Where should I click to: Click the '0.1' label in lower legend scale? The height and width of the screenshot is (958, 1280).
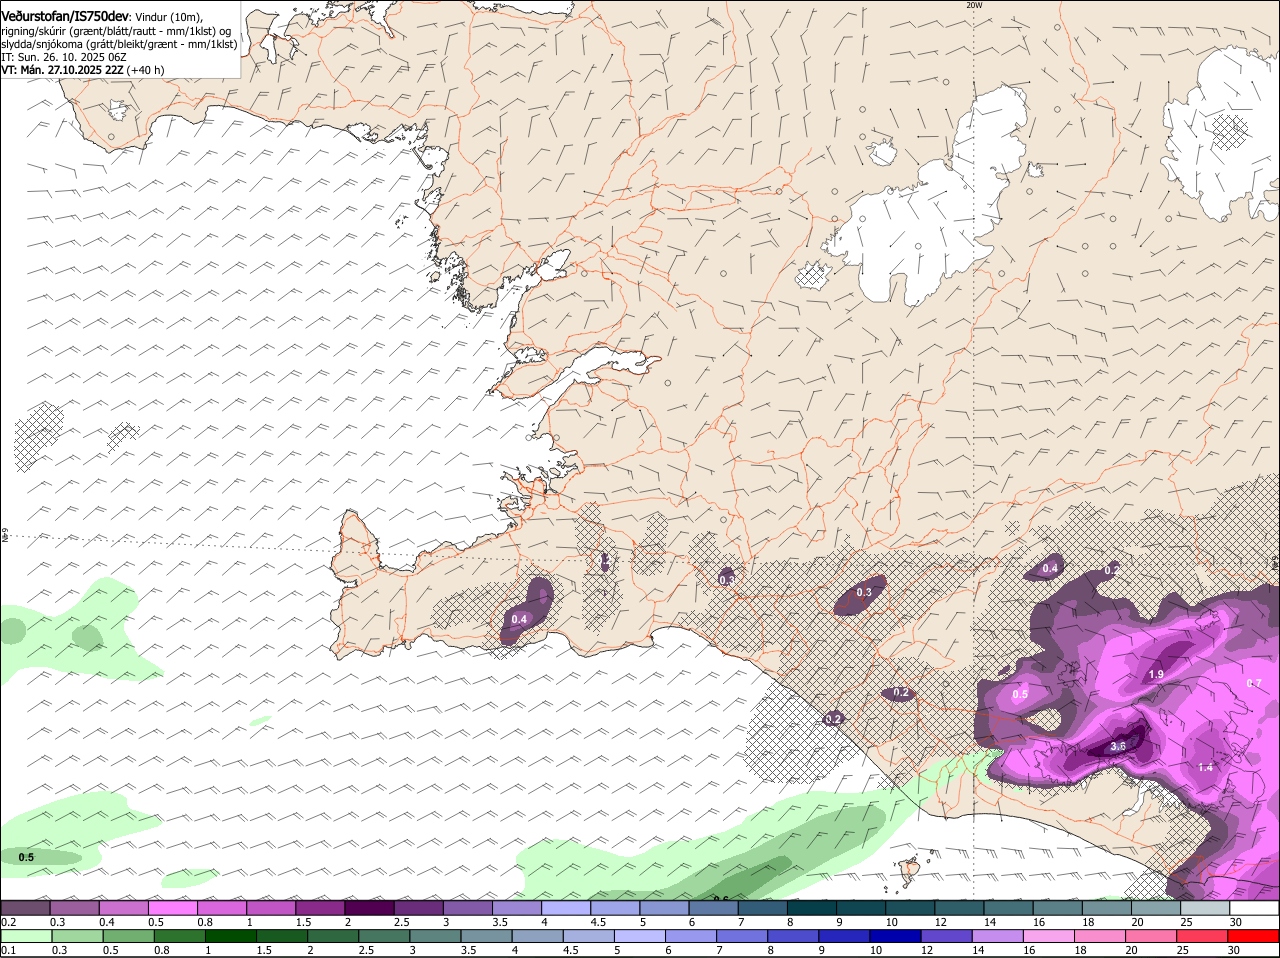point(8,950)
